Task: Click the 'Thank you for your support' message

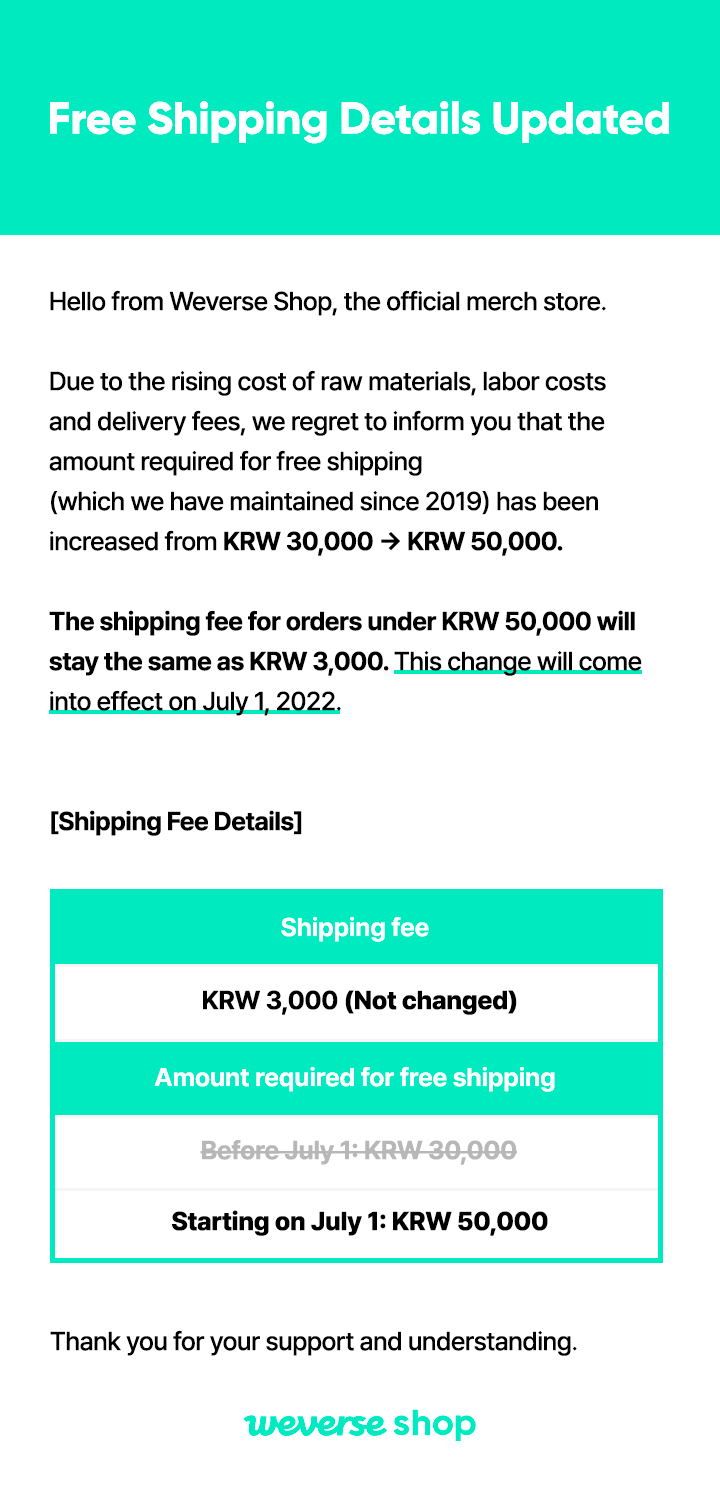Action: (313, 1340)
